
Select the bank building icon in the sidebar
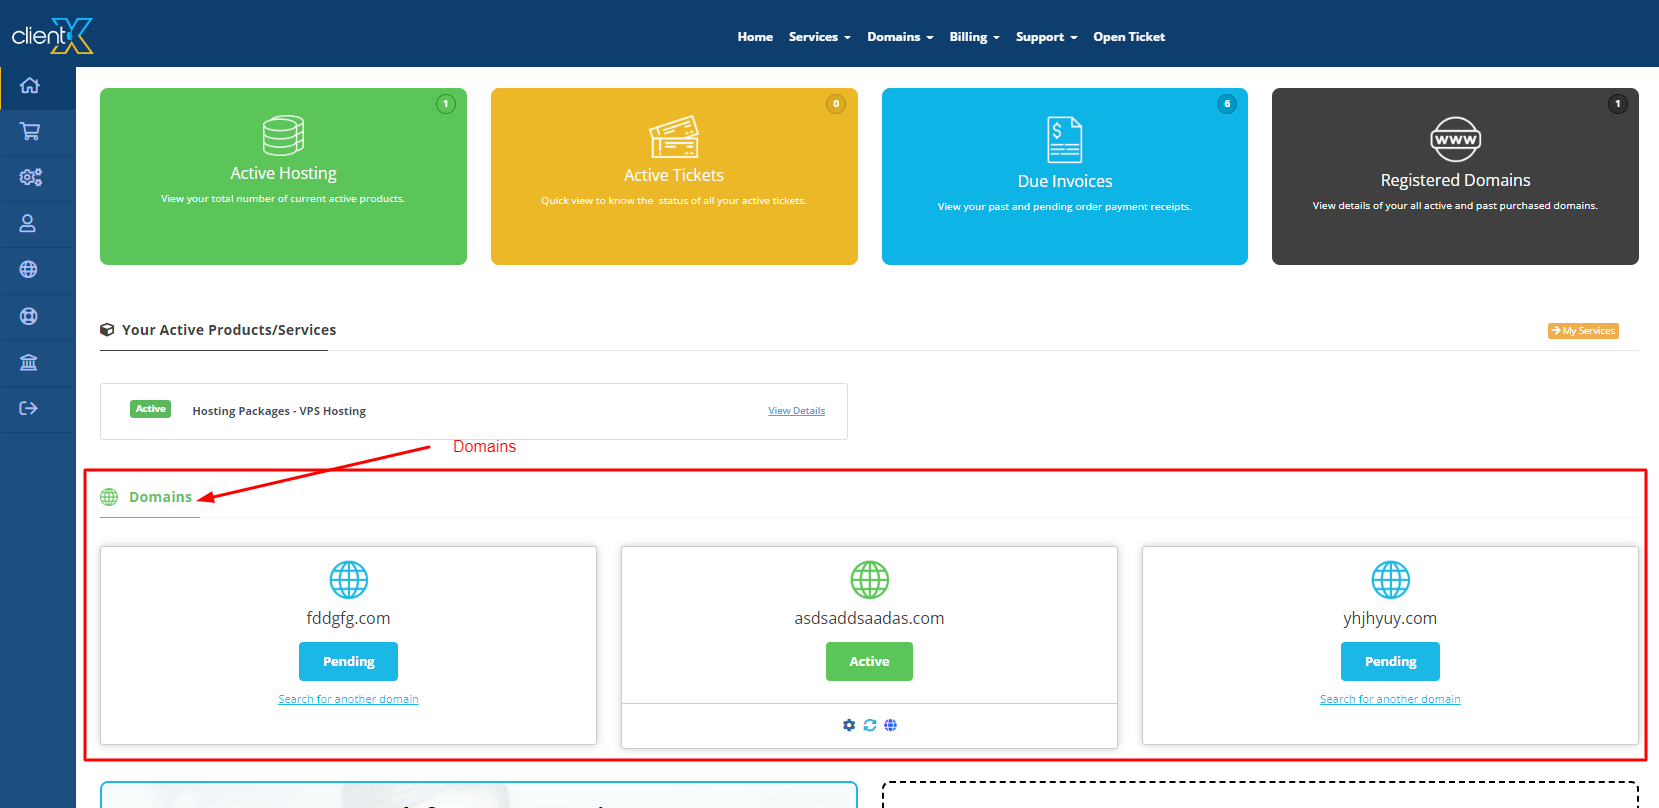(x=28, y=362)
